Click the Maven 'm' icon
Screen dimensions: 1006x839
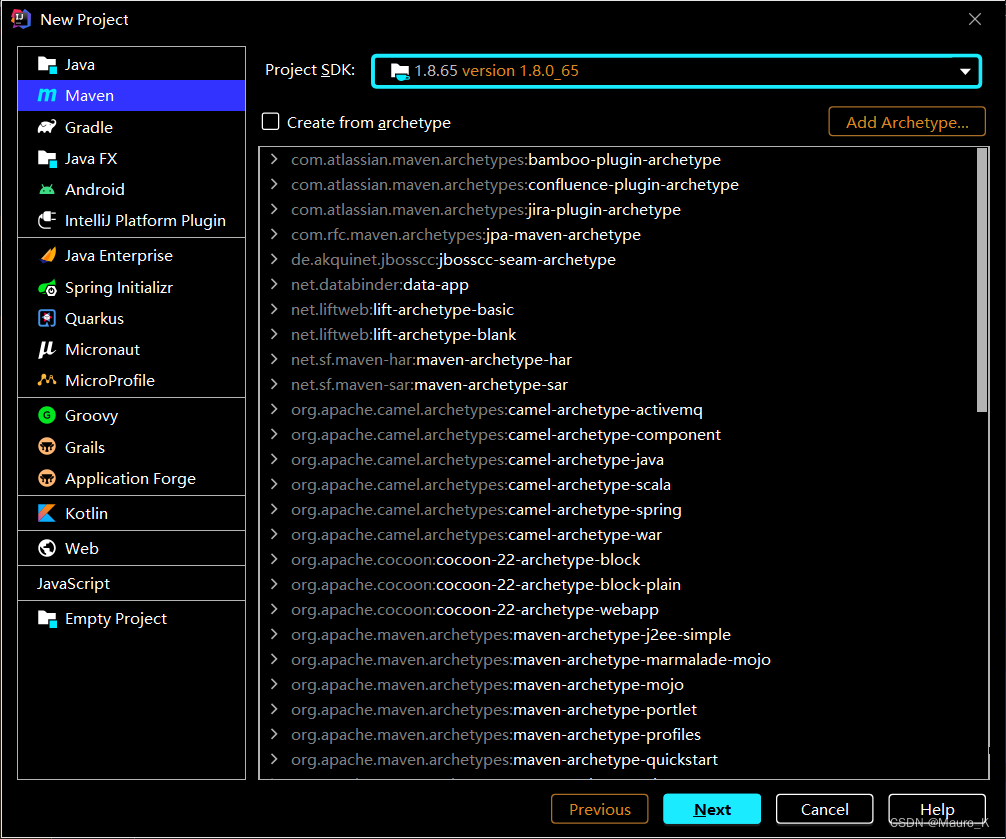point(47,96)
